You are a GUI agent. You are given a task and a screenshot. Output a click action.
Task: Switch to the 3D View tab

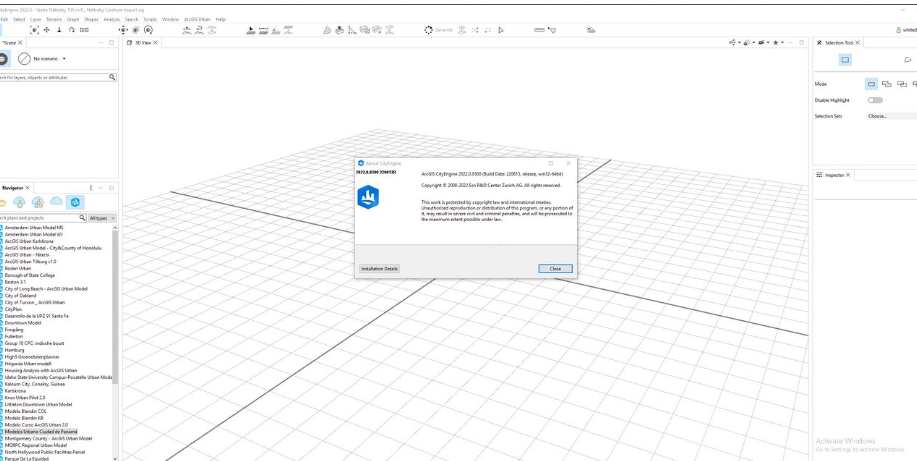[143, 43]
